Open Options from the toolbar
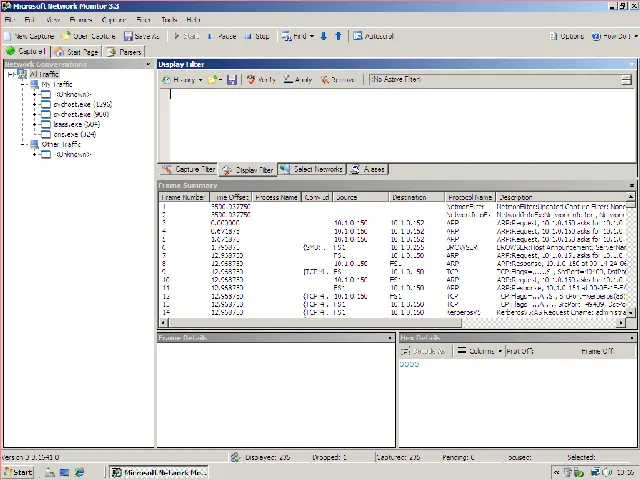The image size is (640, 480). (567, 36)
